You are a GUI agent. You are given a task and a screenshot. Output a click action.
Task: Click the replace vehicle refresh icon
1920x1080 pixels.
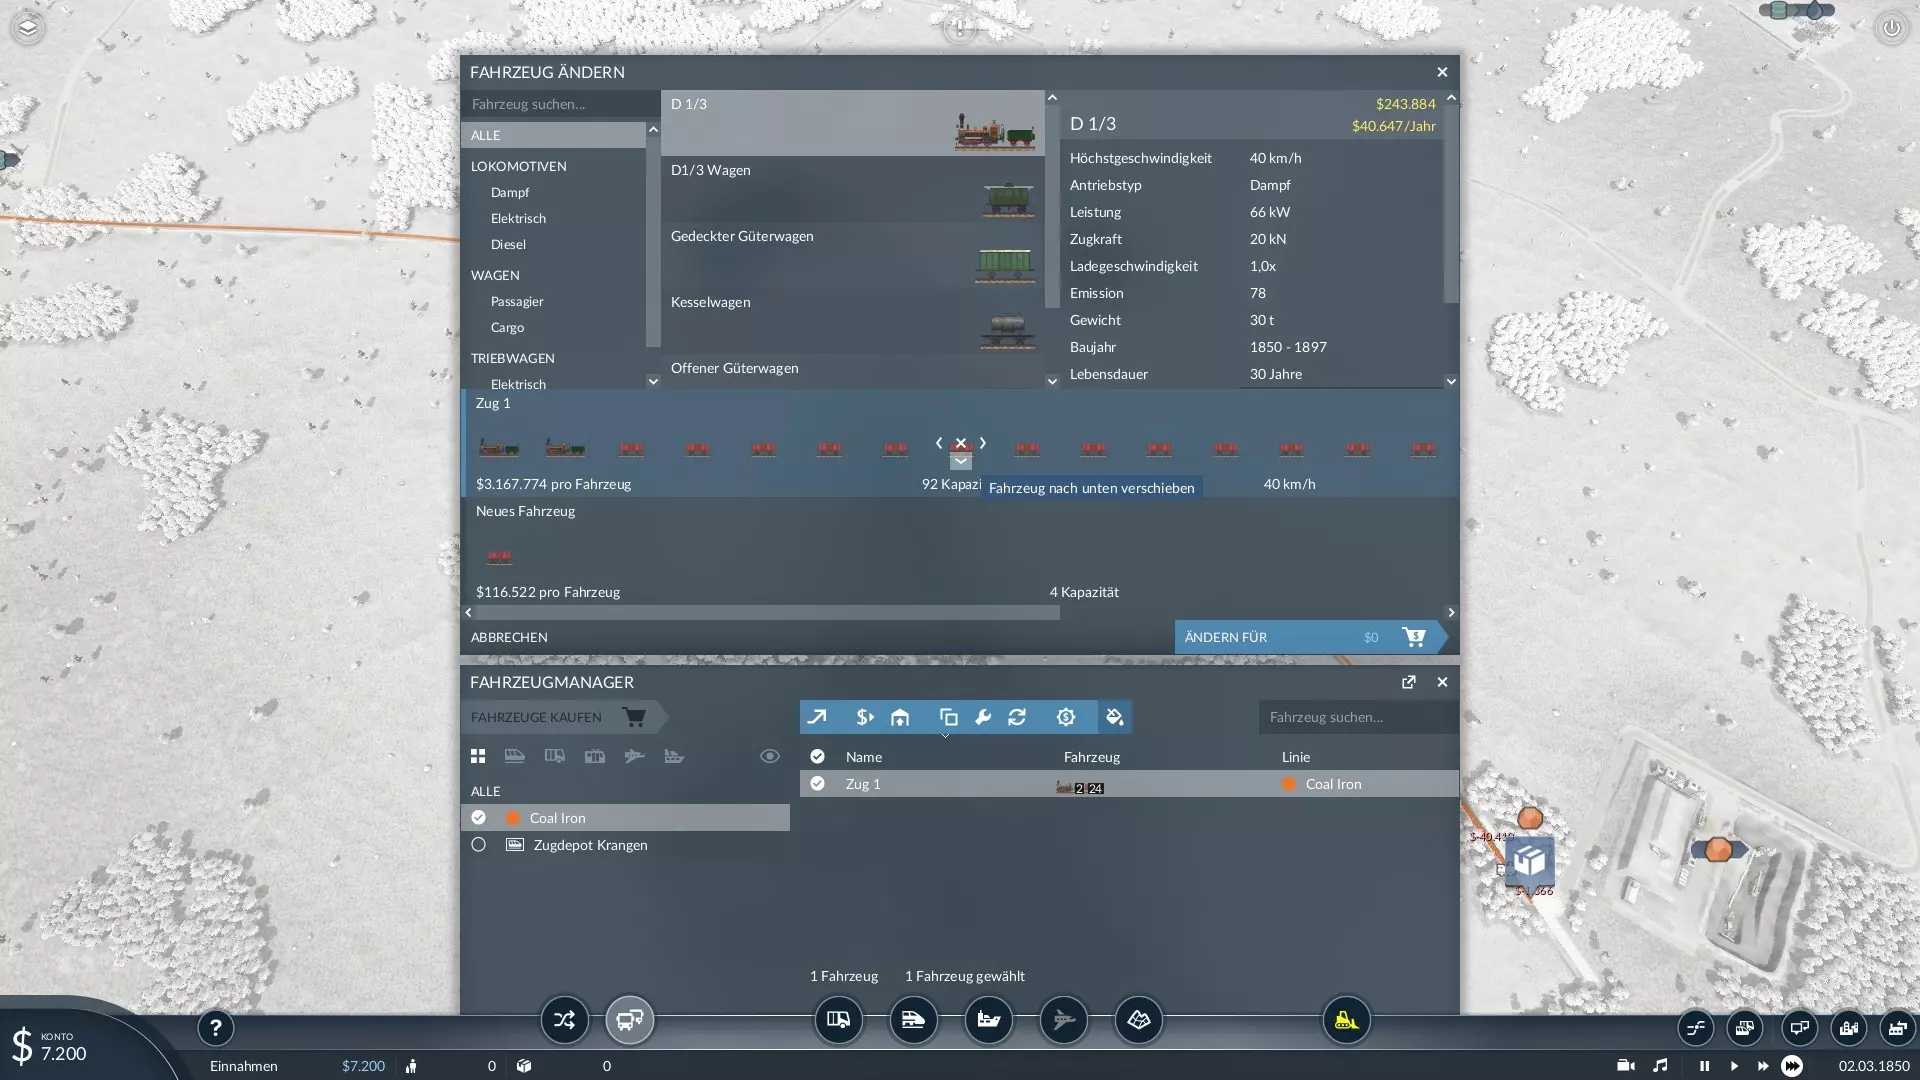[1017, 717]
